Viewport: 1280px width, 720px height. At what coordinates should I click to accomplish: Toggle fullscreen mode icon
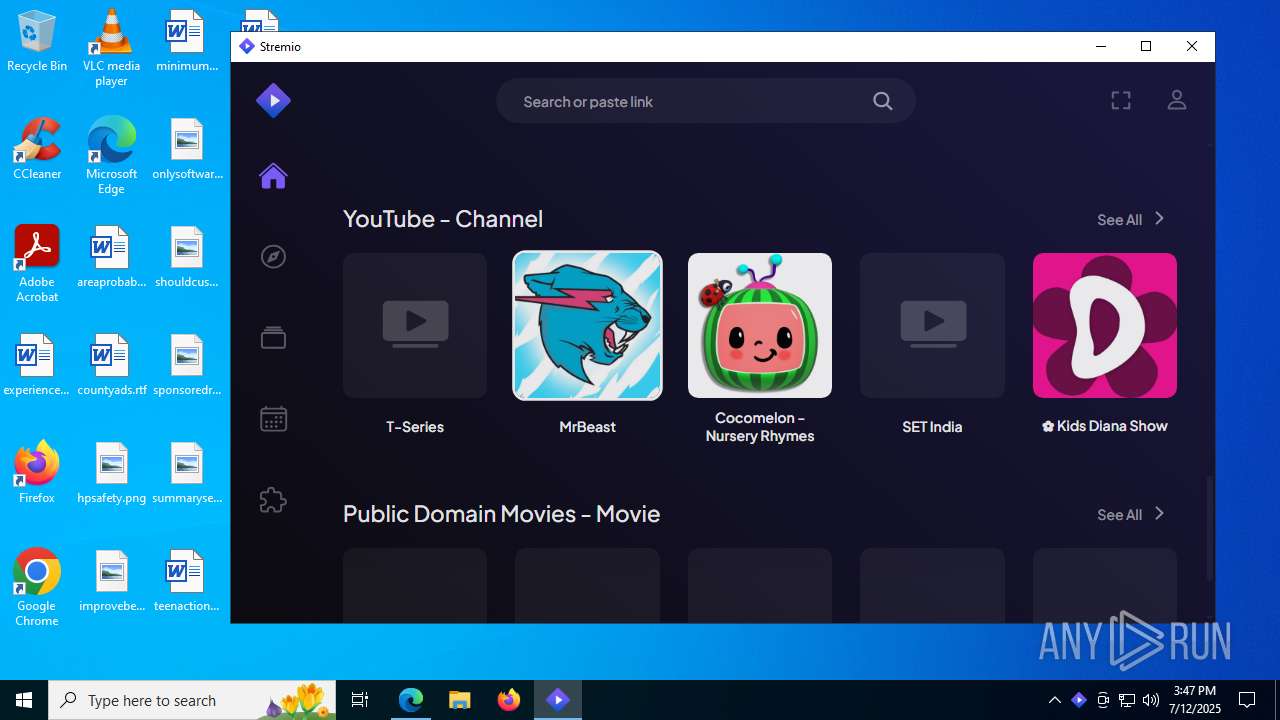click(1121, 100)
